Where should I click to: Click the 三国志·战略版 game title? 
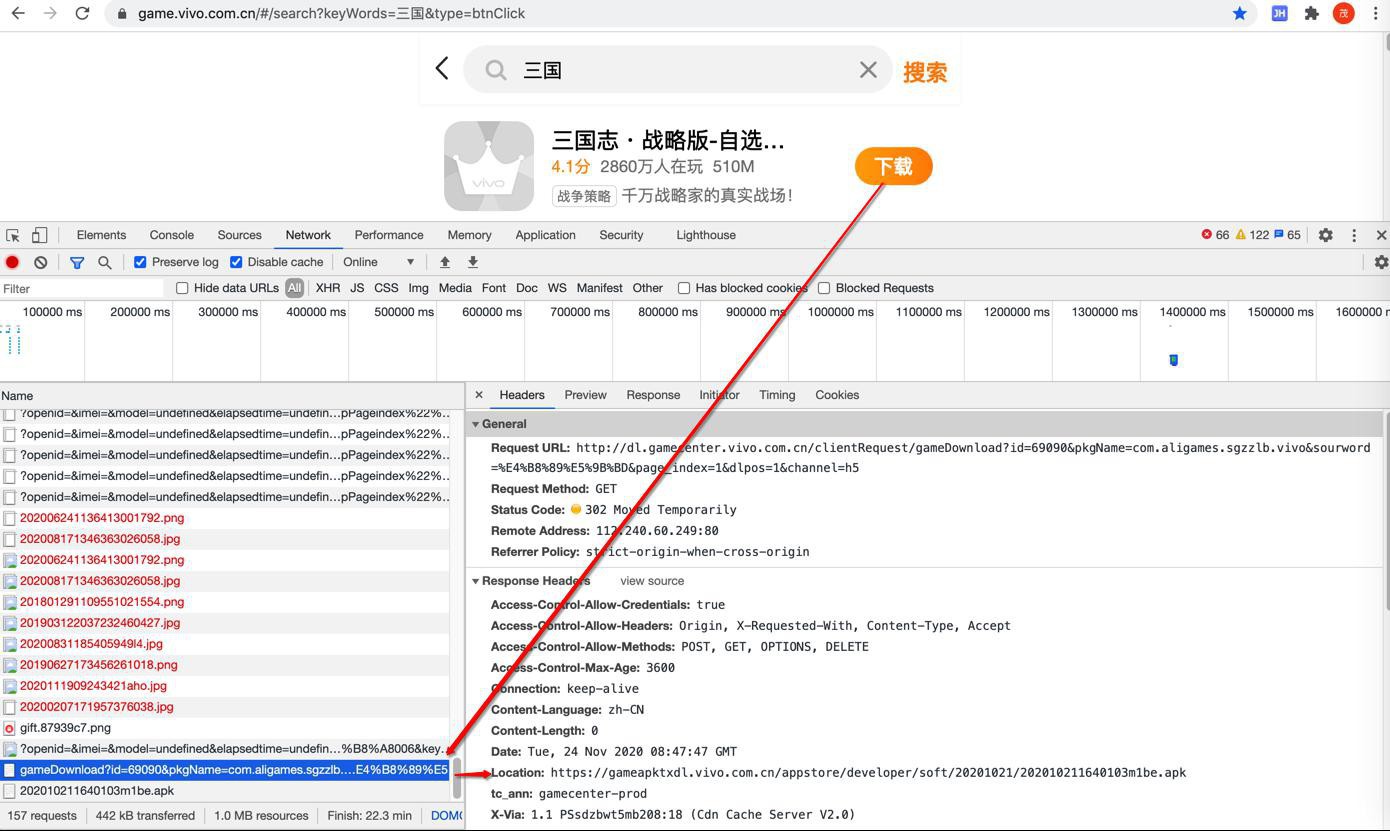[x=668, y=140]
